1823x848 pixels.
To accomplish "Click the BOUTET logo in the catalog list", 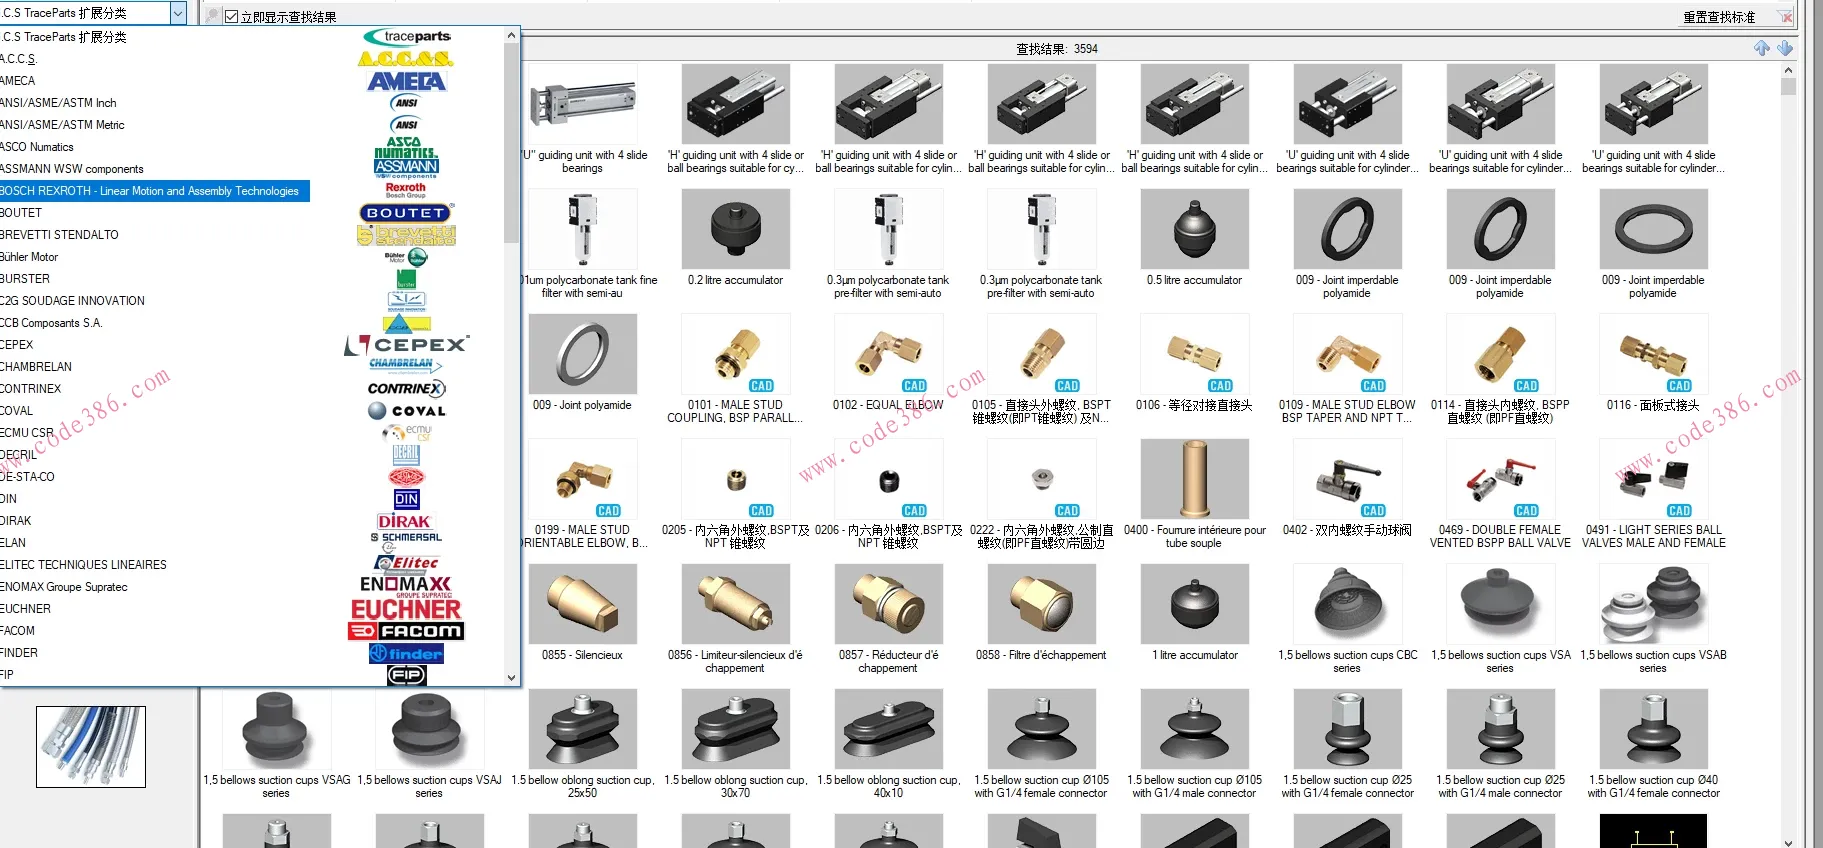I will tap(406, 213).
